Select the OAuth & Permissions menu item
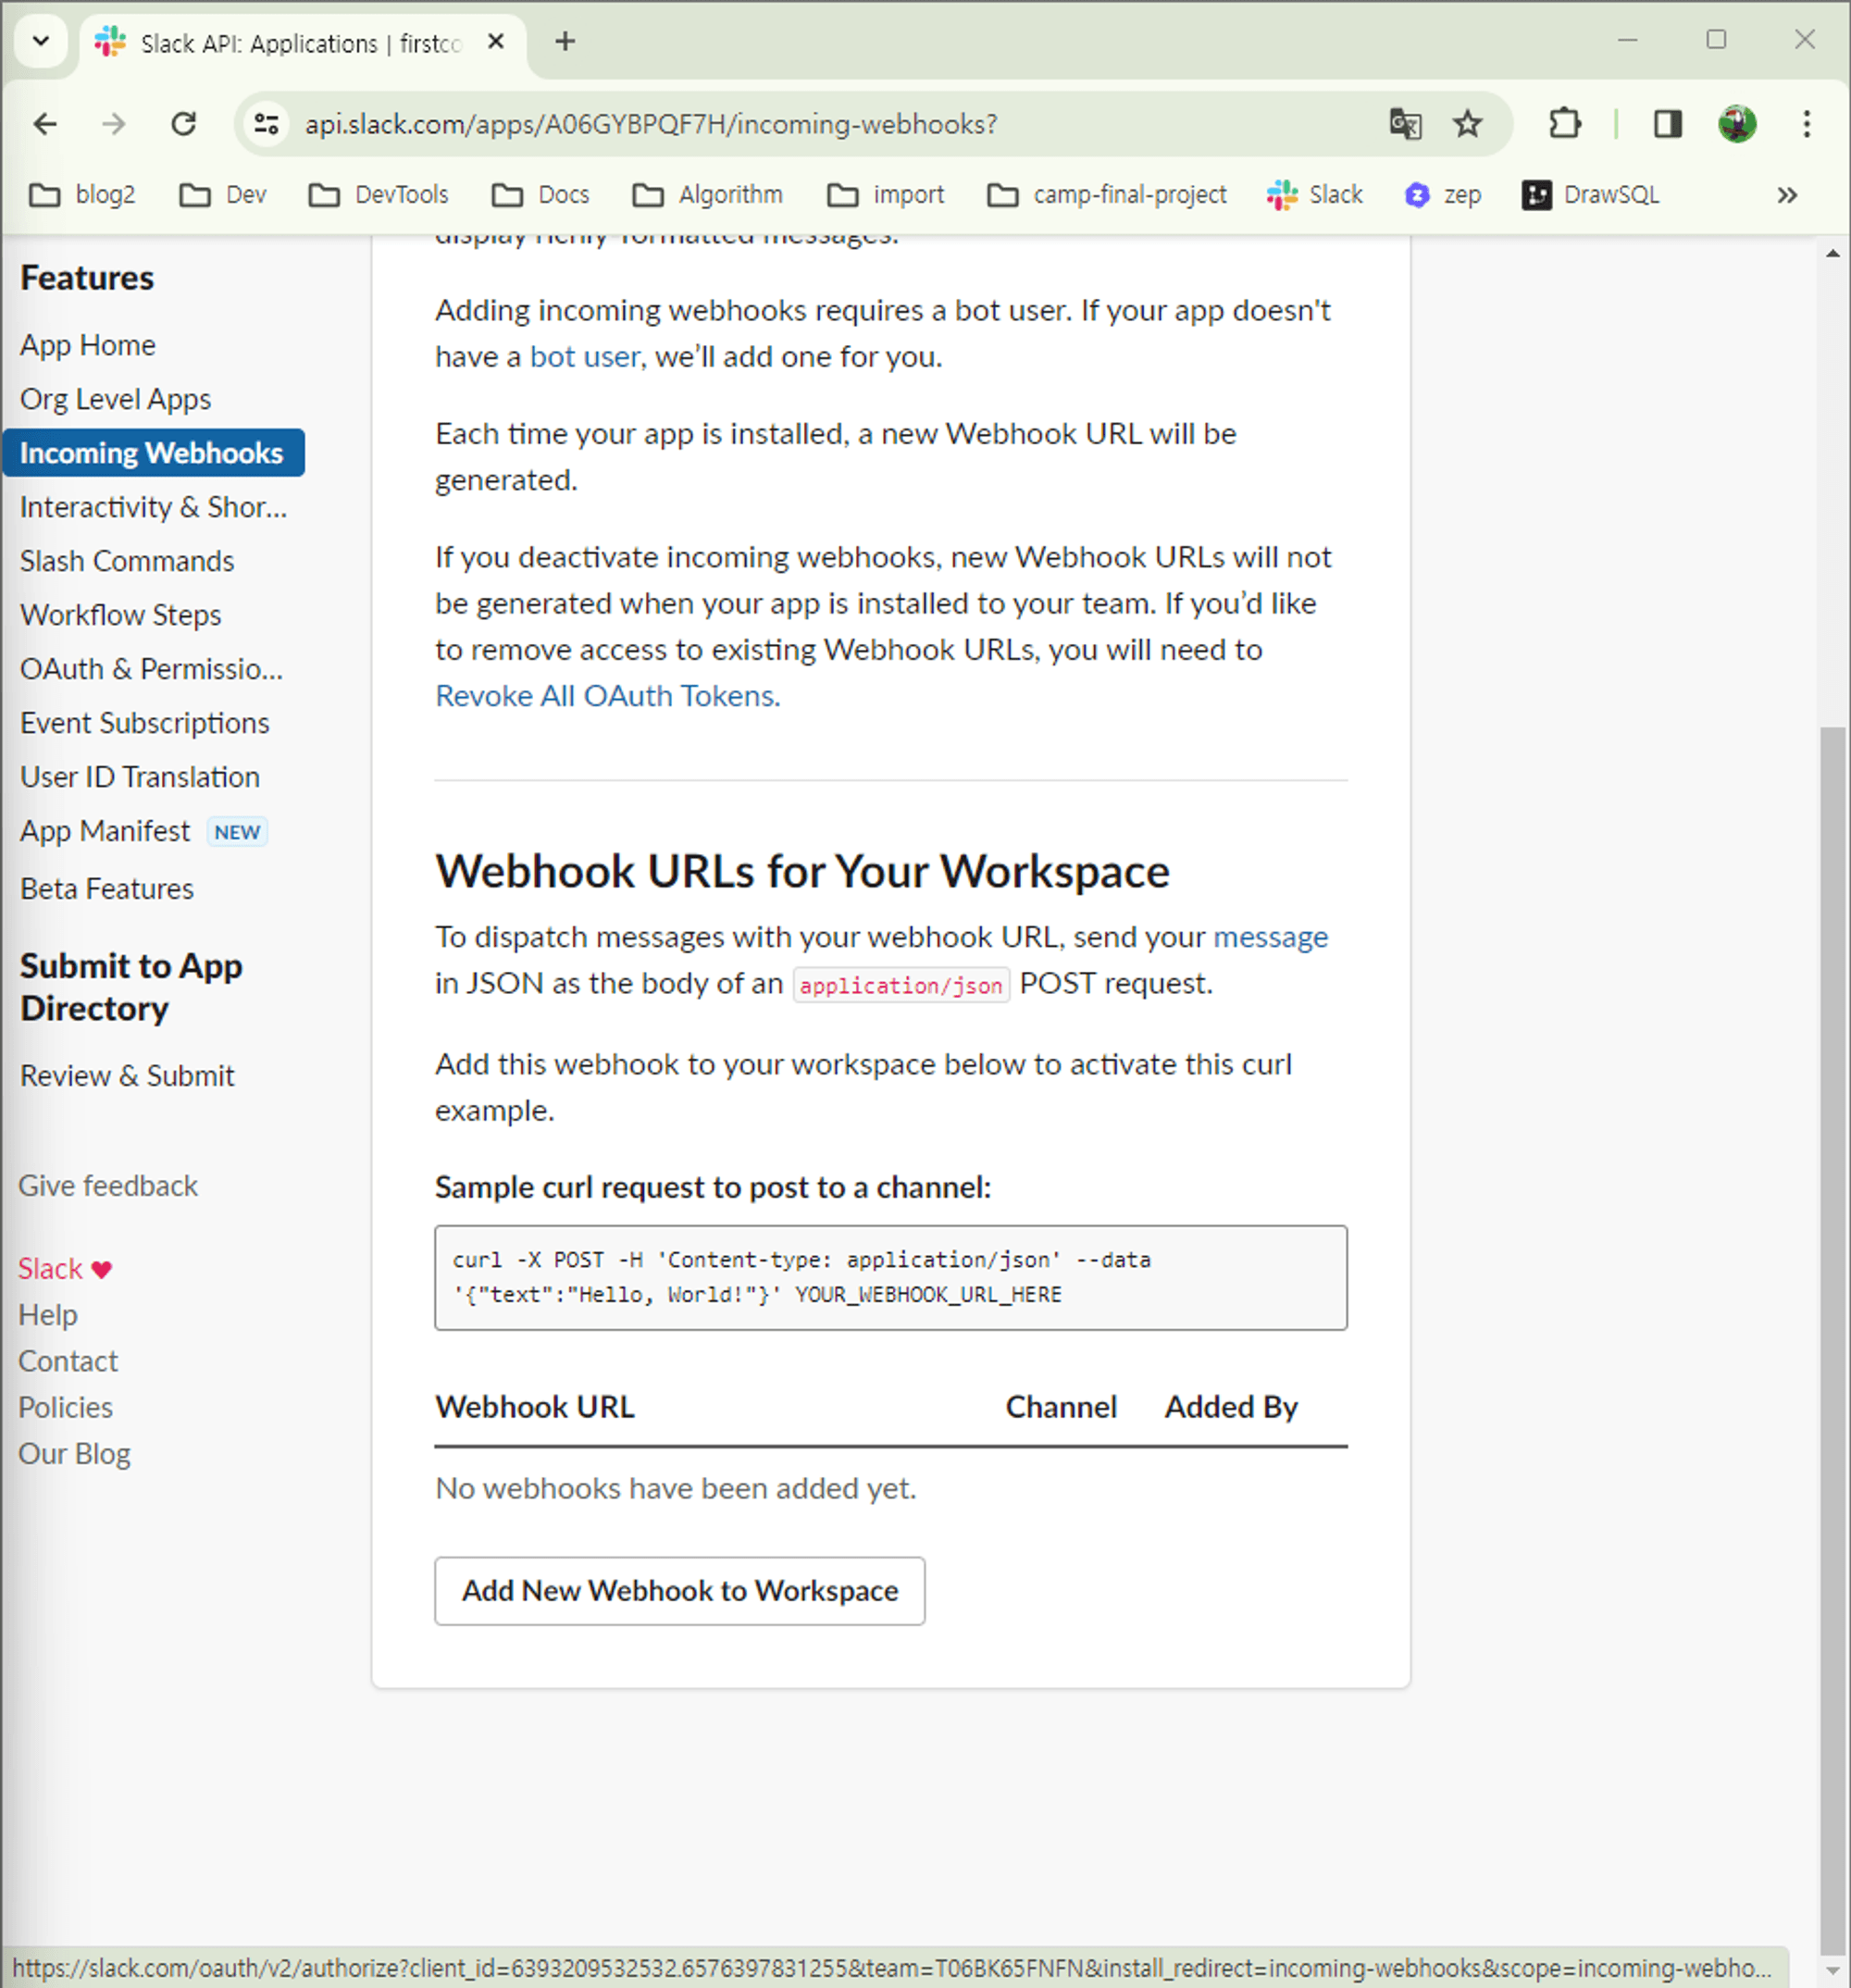 pyautogui.click(x=150, y=670)
